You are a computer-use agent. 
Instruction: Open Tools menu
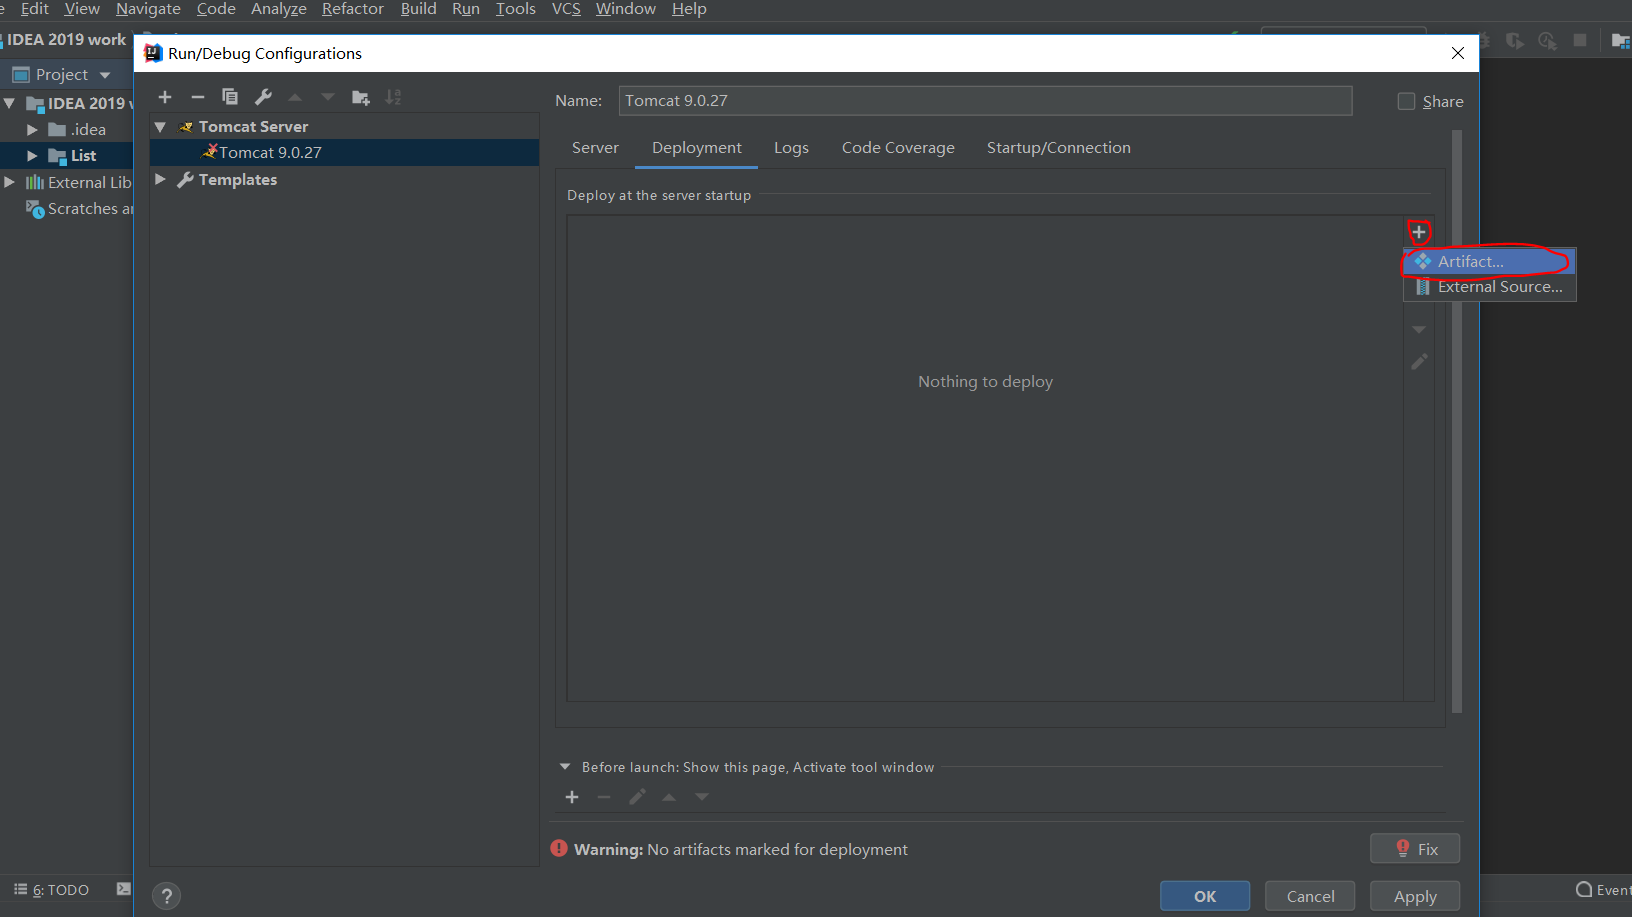point(515,9)
